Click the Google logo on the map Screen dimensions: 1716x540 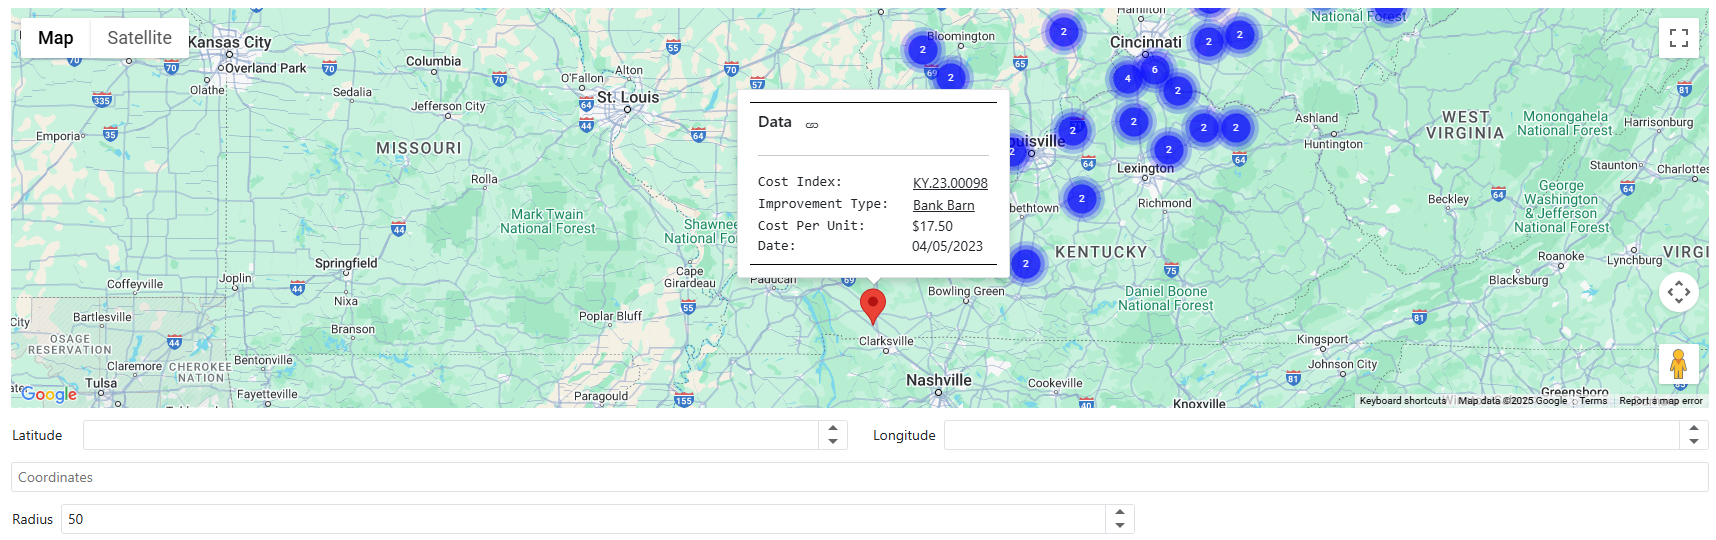point(49,394)
